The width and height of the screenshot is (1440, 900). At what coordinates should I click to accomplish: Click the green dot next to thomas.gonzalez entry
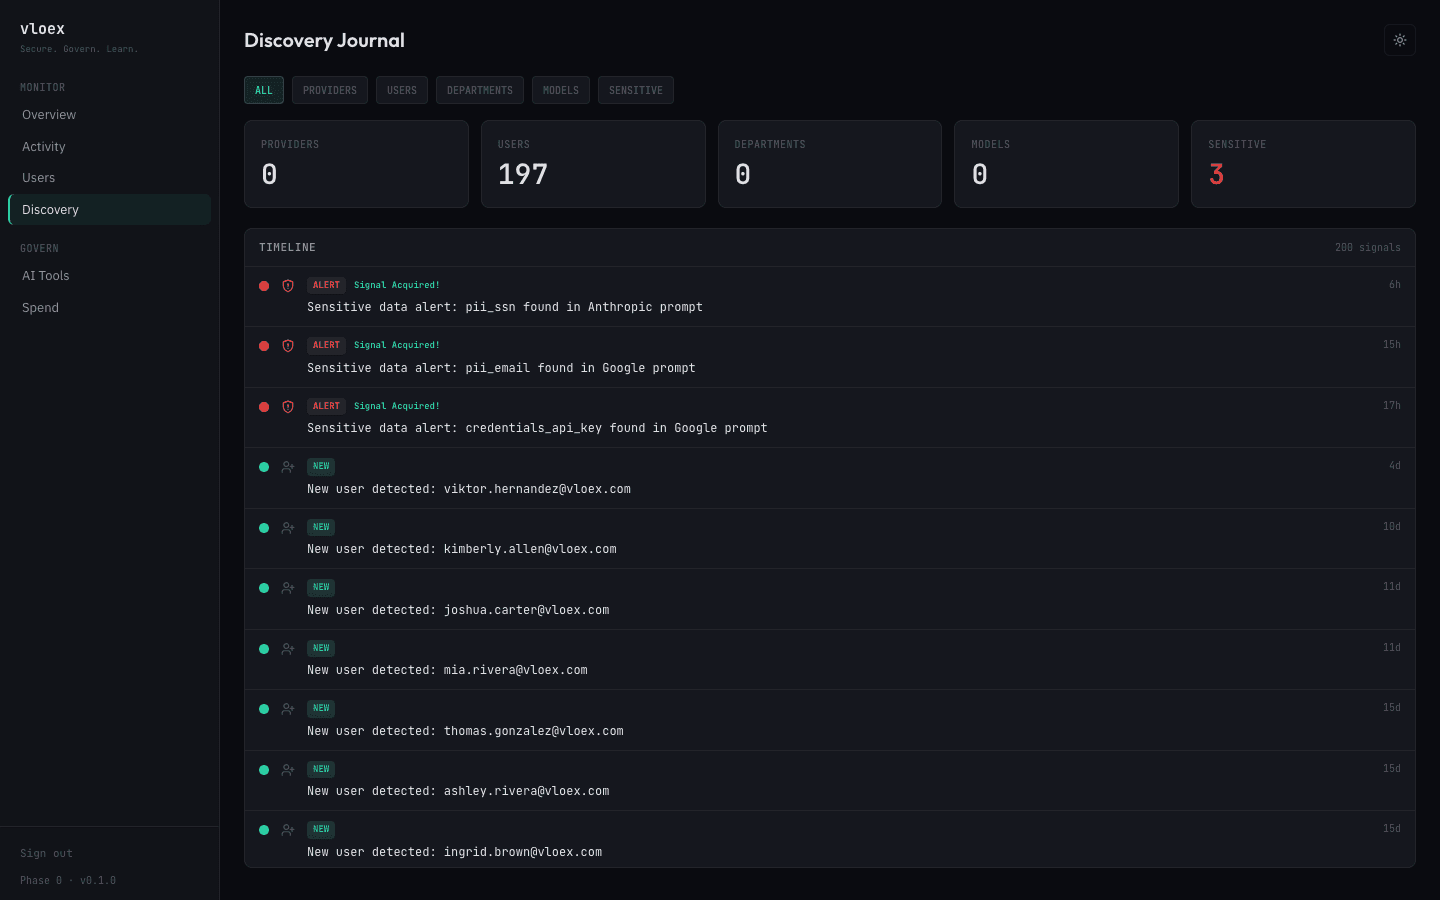pyautogui.click(x=264, y=708)
